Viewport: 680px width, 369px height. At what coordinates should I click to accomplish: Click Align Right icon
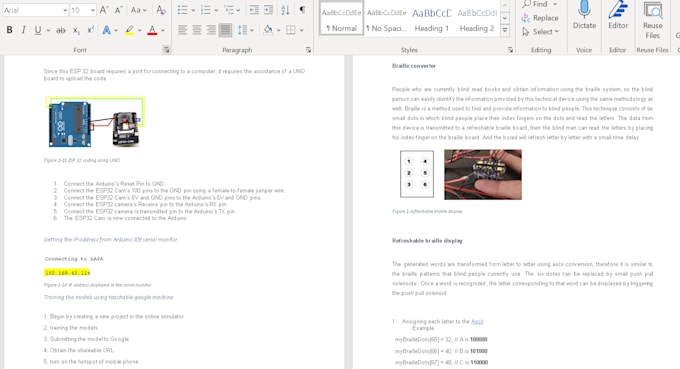211,30
